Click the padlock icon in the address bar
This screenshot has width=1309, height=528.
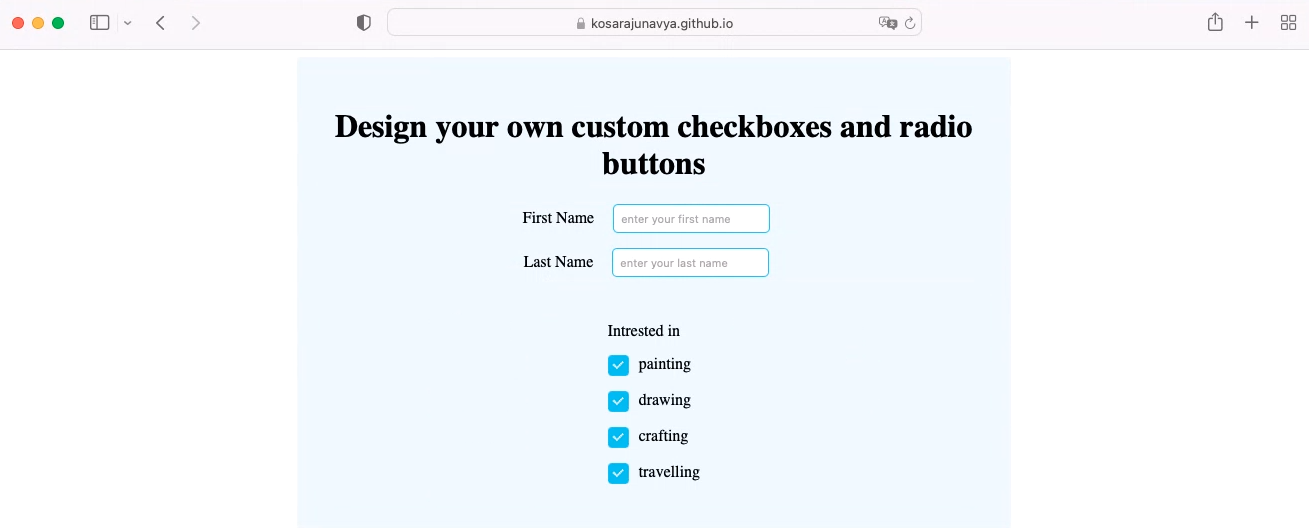click(x=581, y=23)
